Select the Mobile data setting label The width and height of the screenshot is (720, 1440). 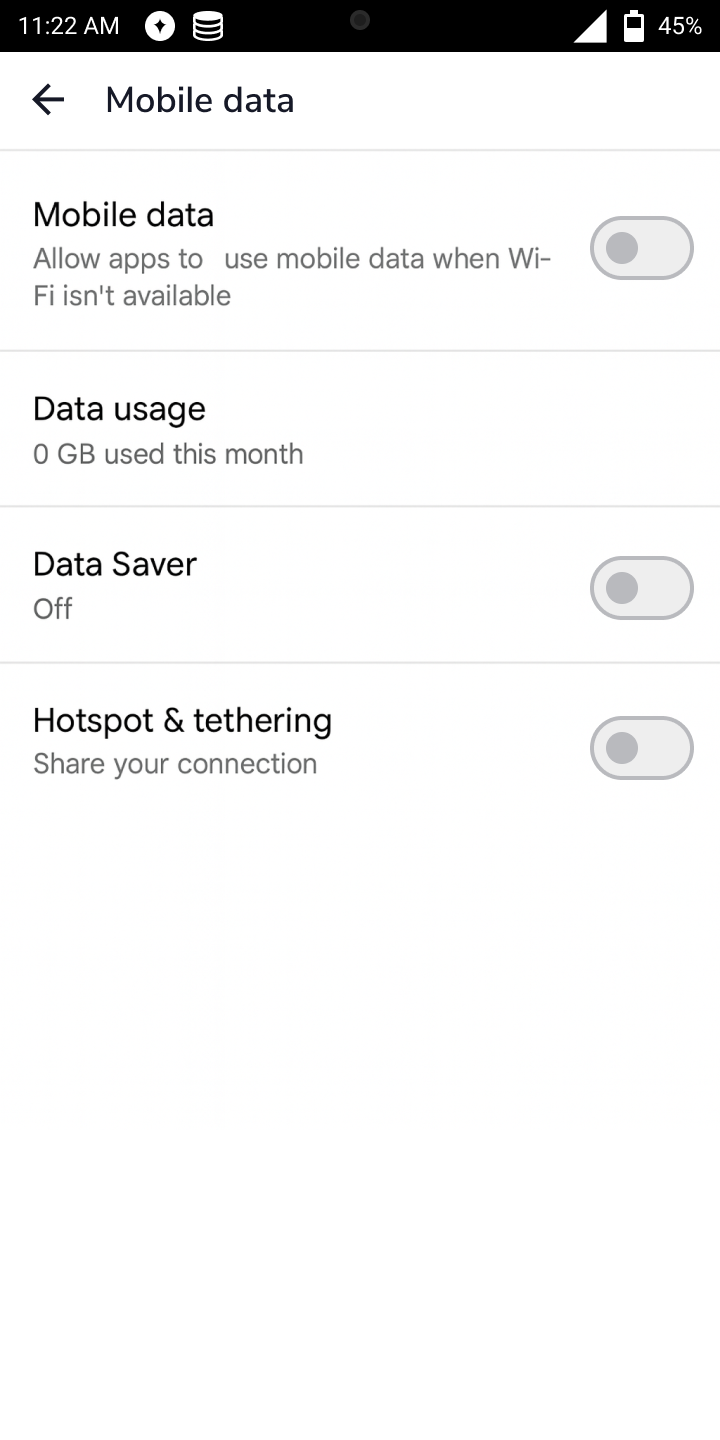123,215
